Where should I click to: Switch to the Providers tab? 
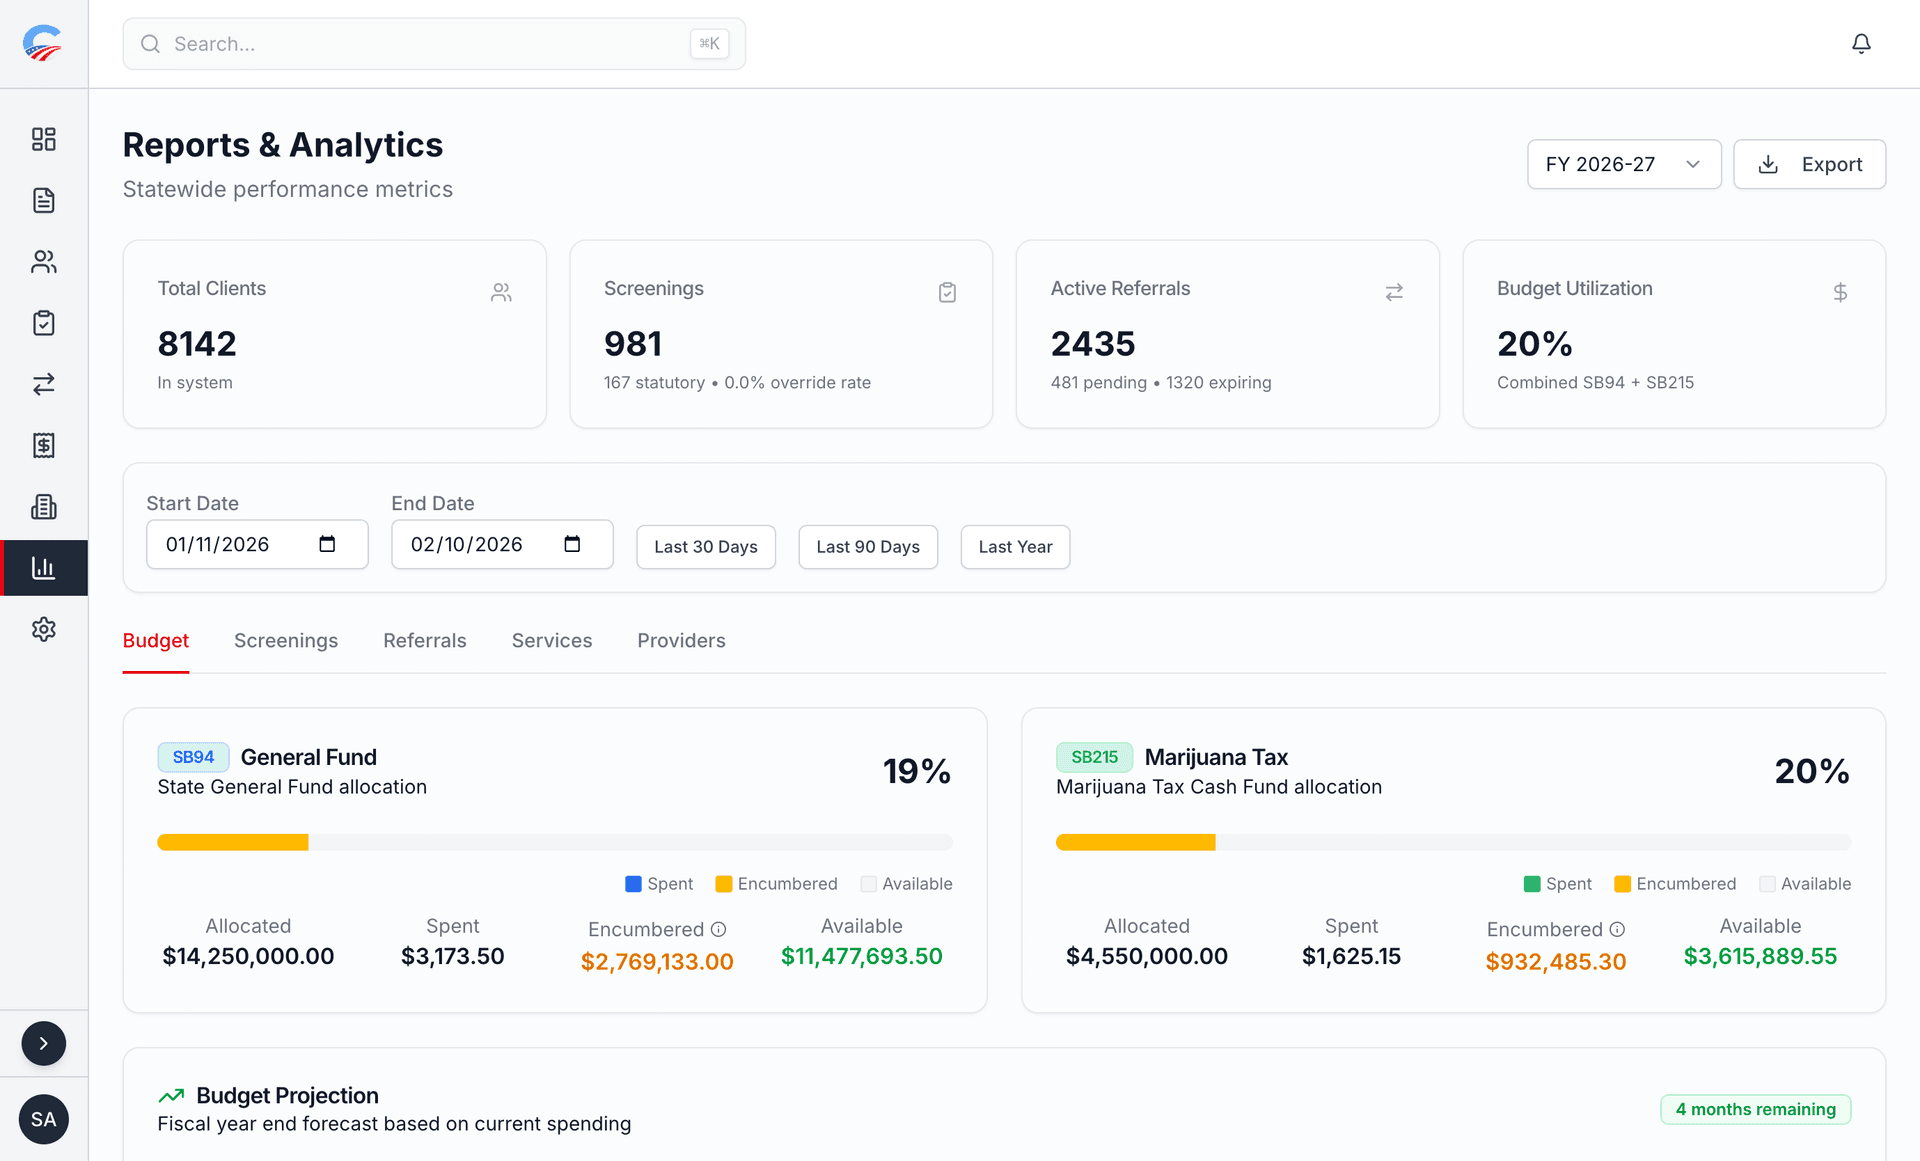tap(681, 640)
